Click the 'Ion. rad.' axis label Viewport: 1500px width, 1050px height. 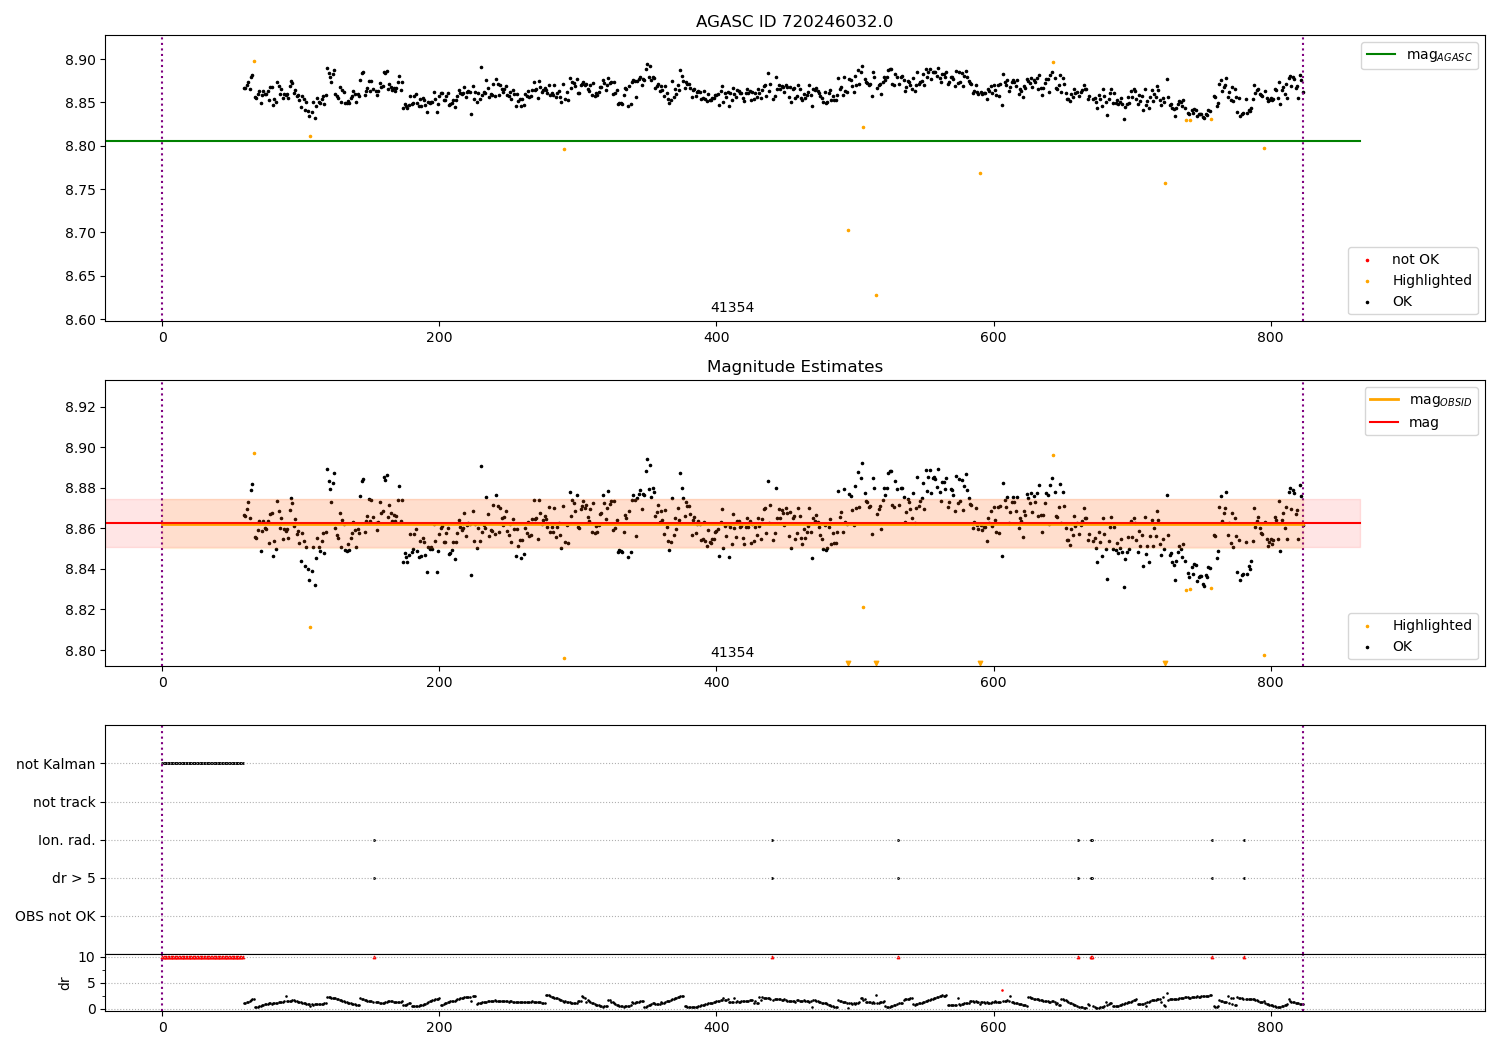click(x=67, y=840)
